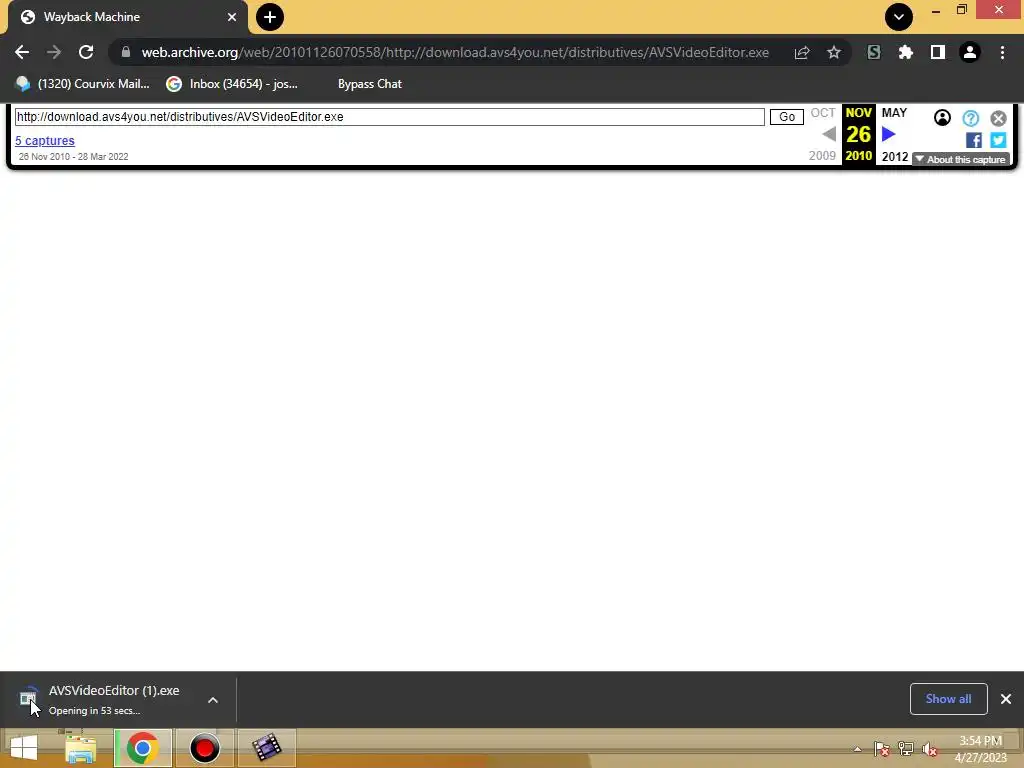1024x768 pixels.
Task: Share this page from the address bar
Action: pos(802,53)
